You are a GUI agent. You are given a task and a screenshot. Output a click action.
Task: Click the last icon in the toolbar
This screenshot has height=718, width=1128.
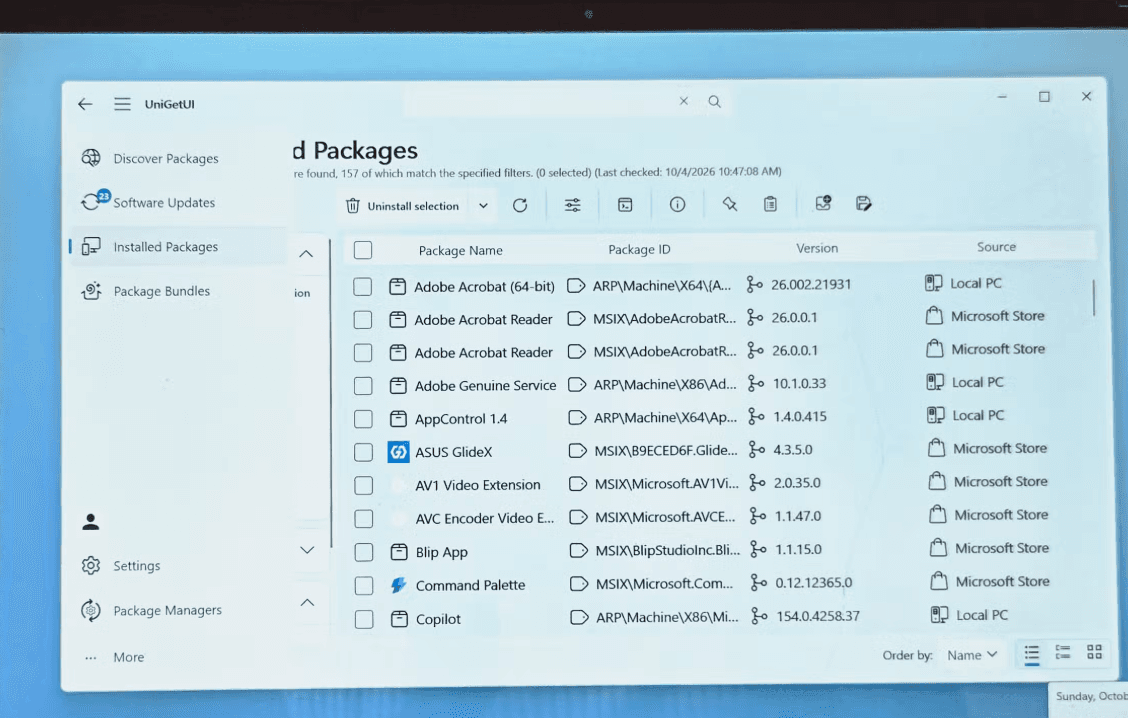coord(864,204)
